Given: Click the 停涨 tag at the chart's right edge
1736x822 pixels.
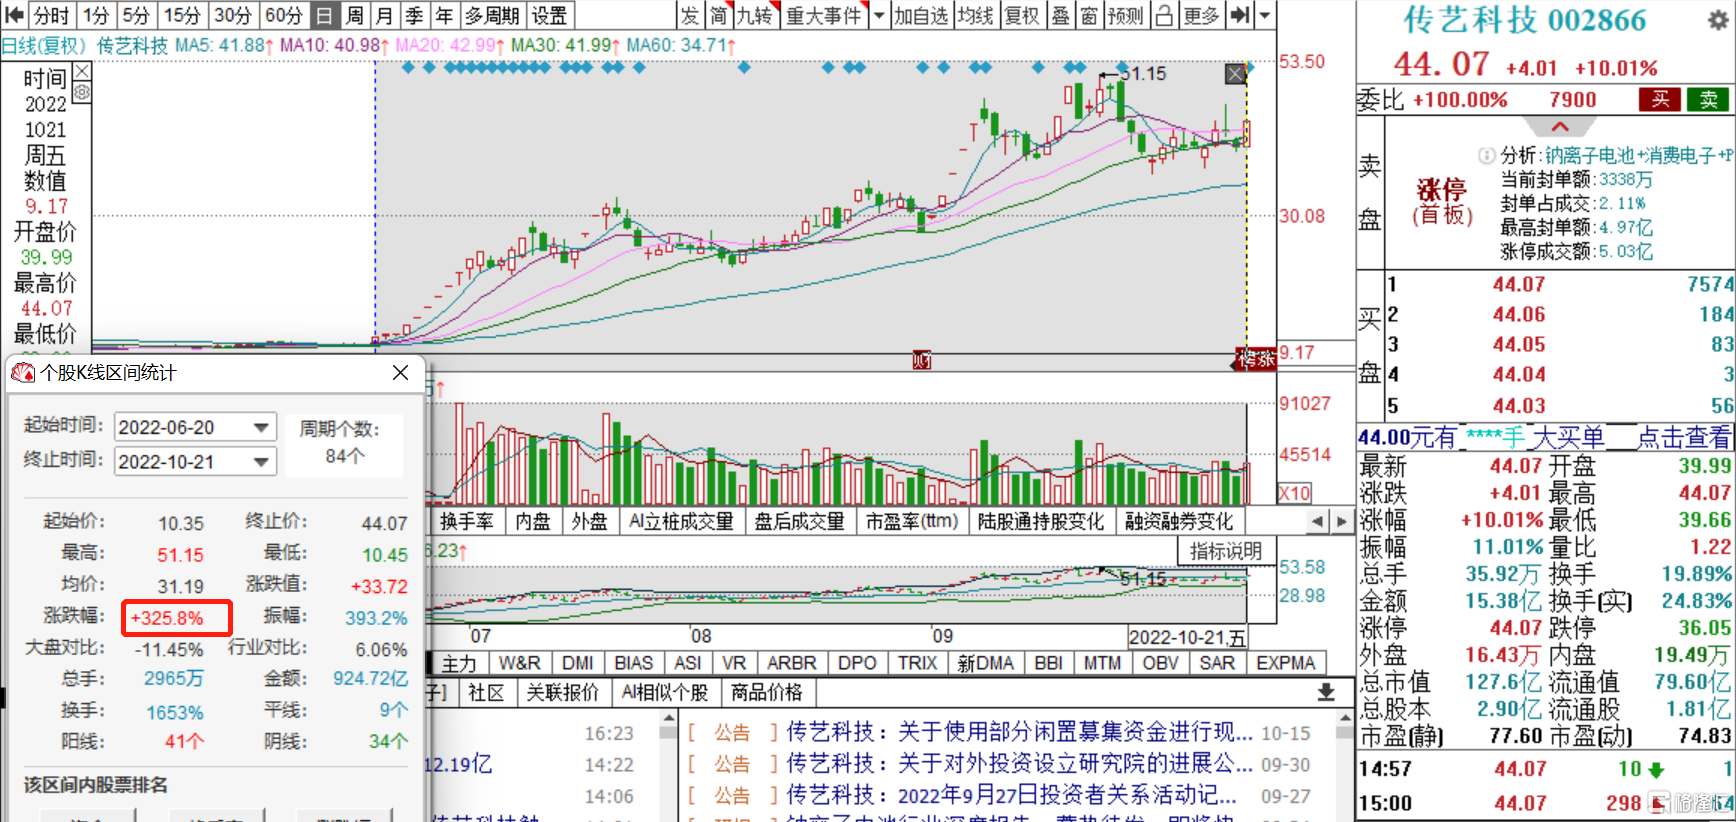Looking at the screenshot, I should click(1256, 359).
